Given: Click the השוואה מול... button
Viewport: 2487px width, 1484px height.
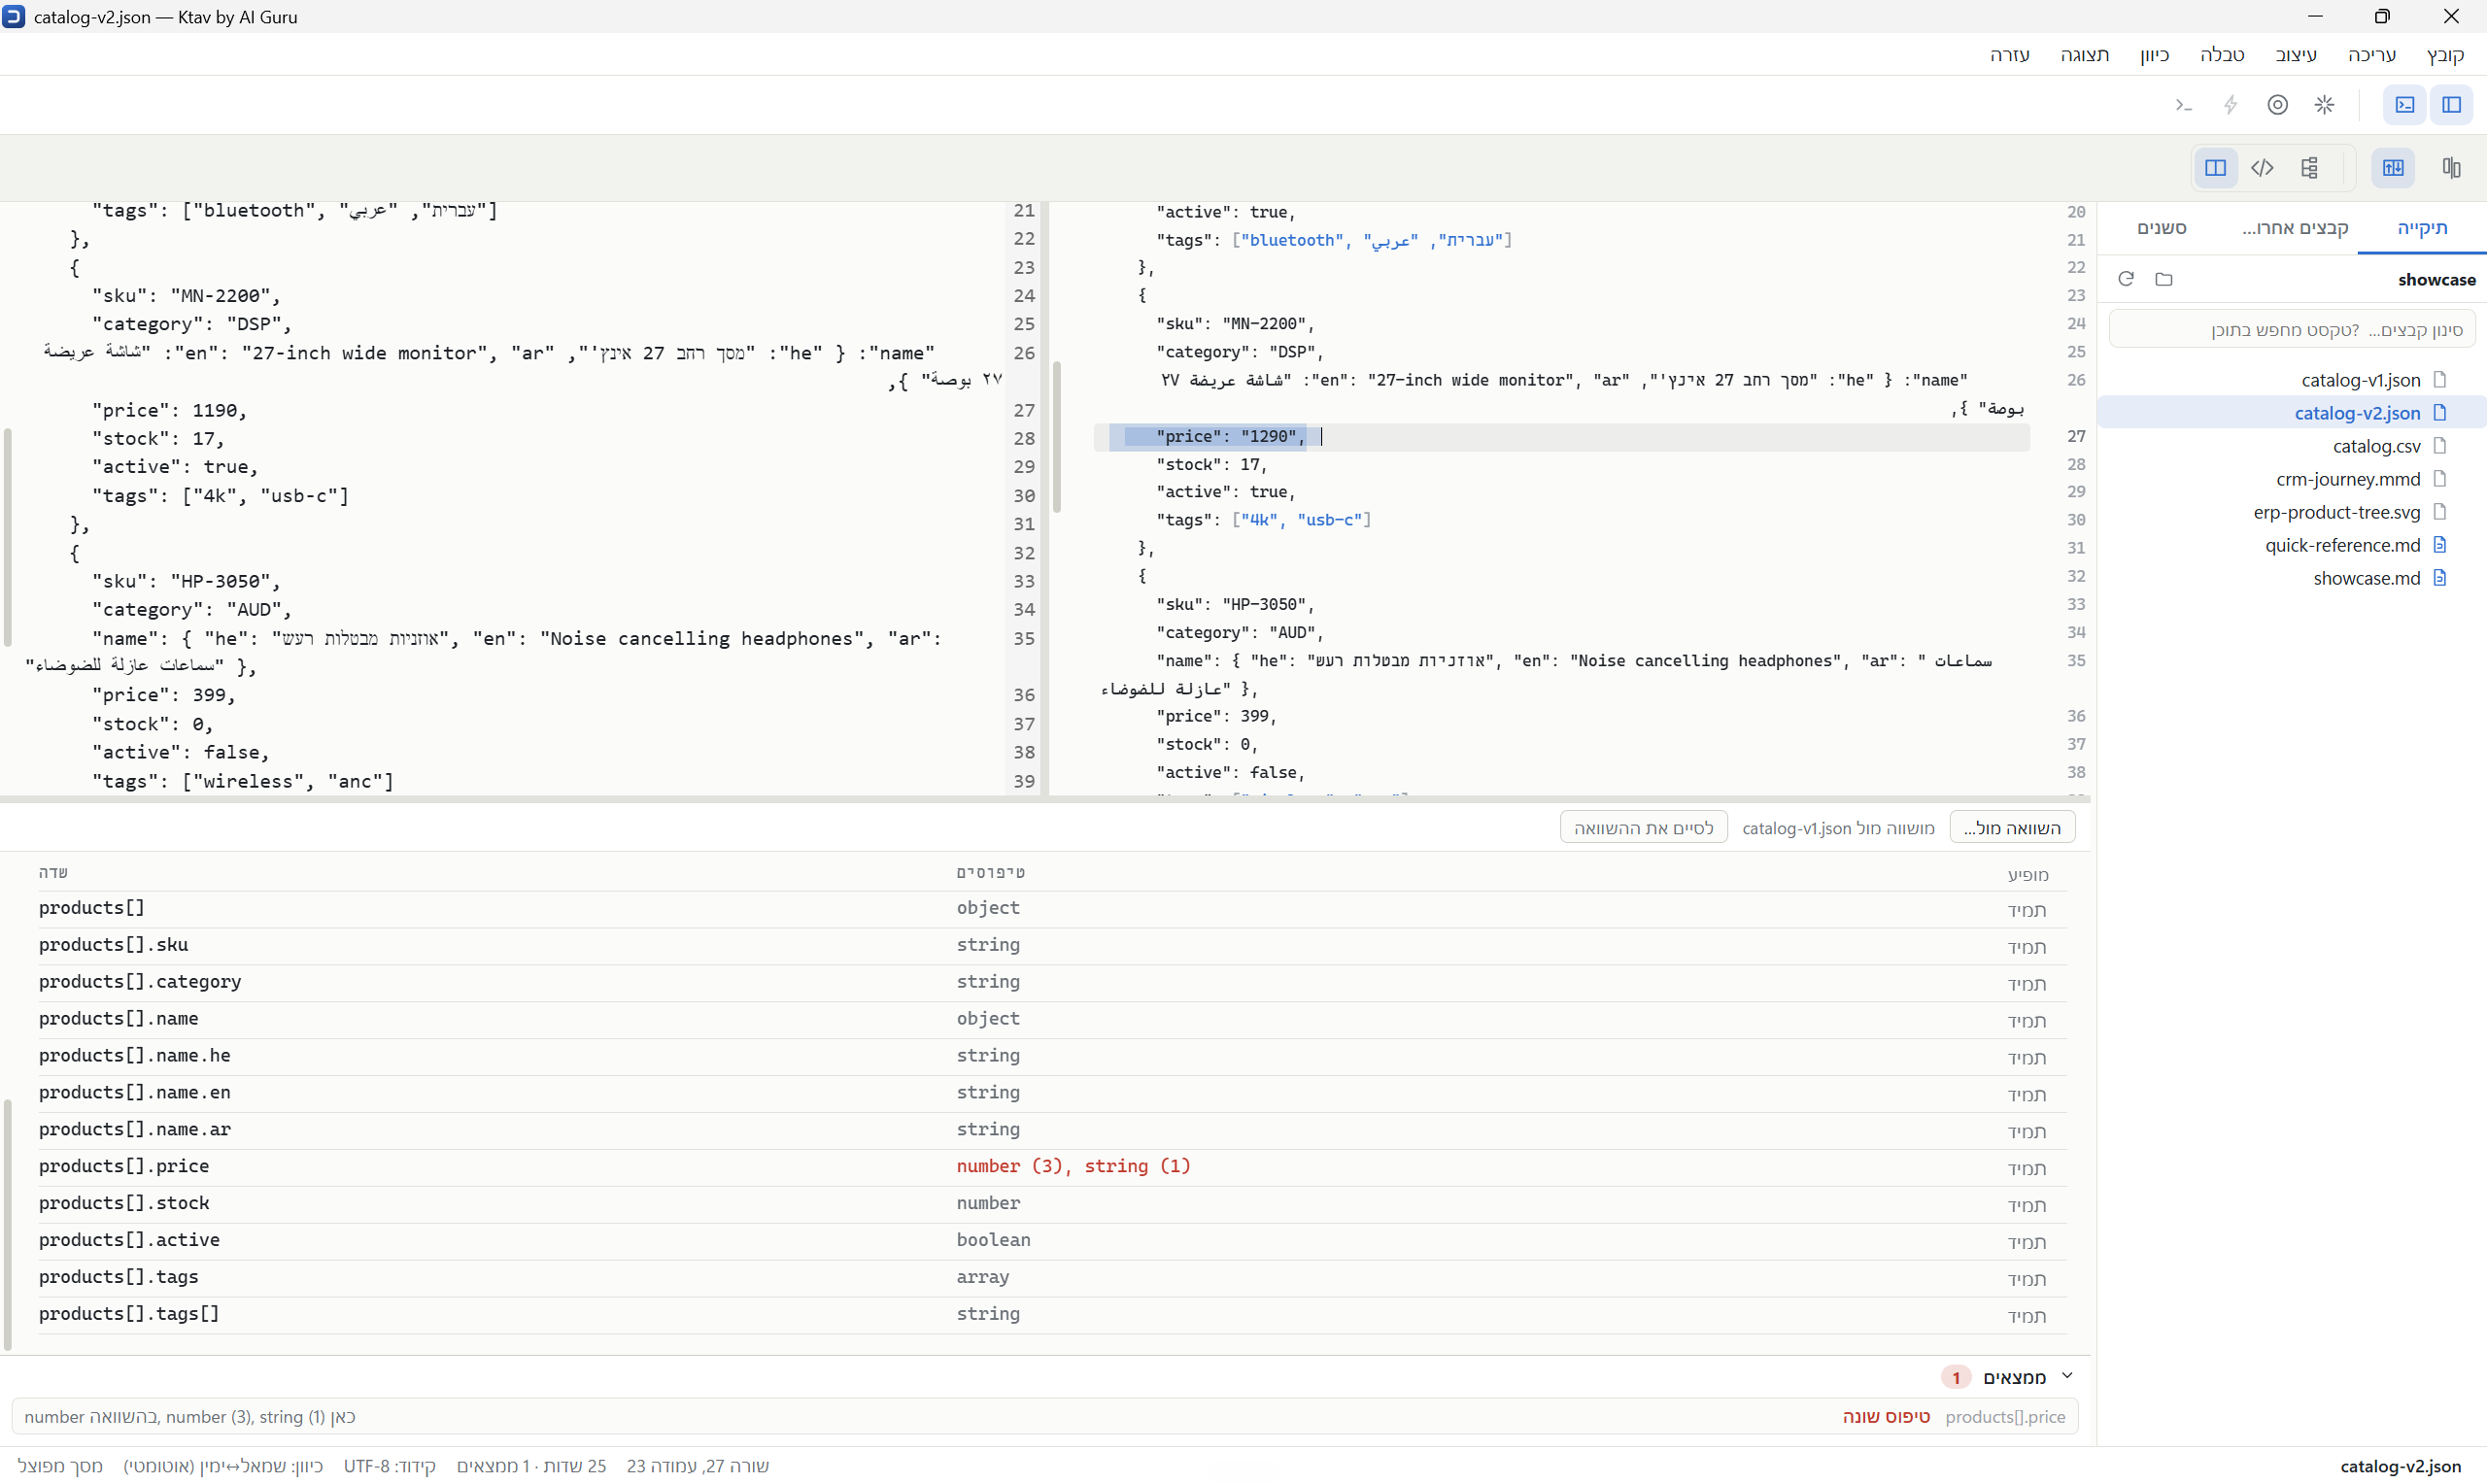Looking at the screenshot, I should point(2012,828).
